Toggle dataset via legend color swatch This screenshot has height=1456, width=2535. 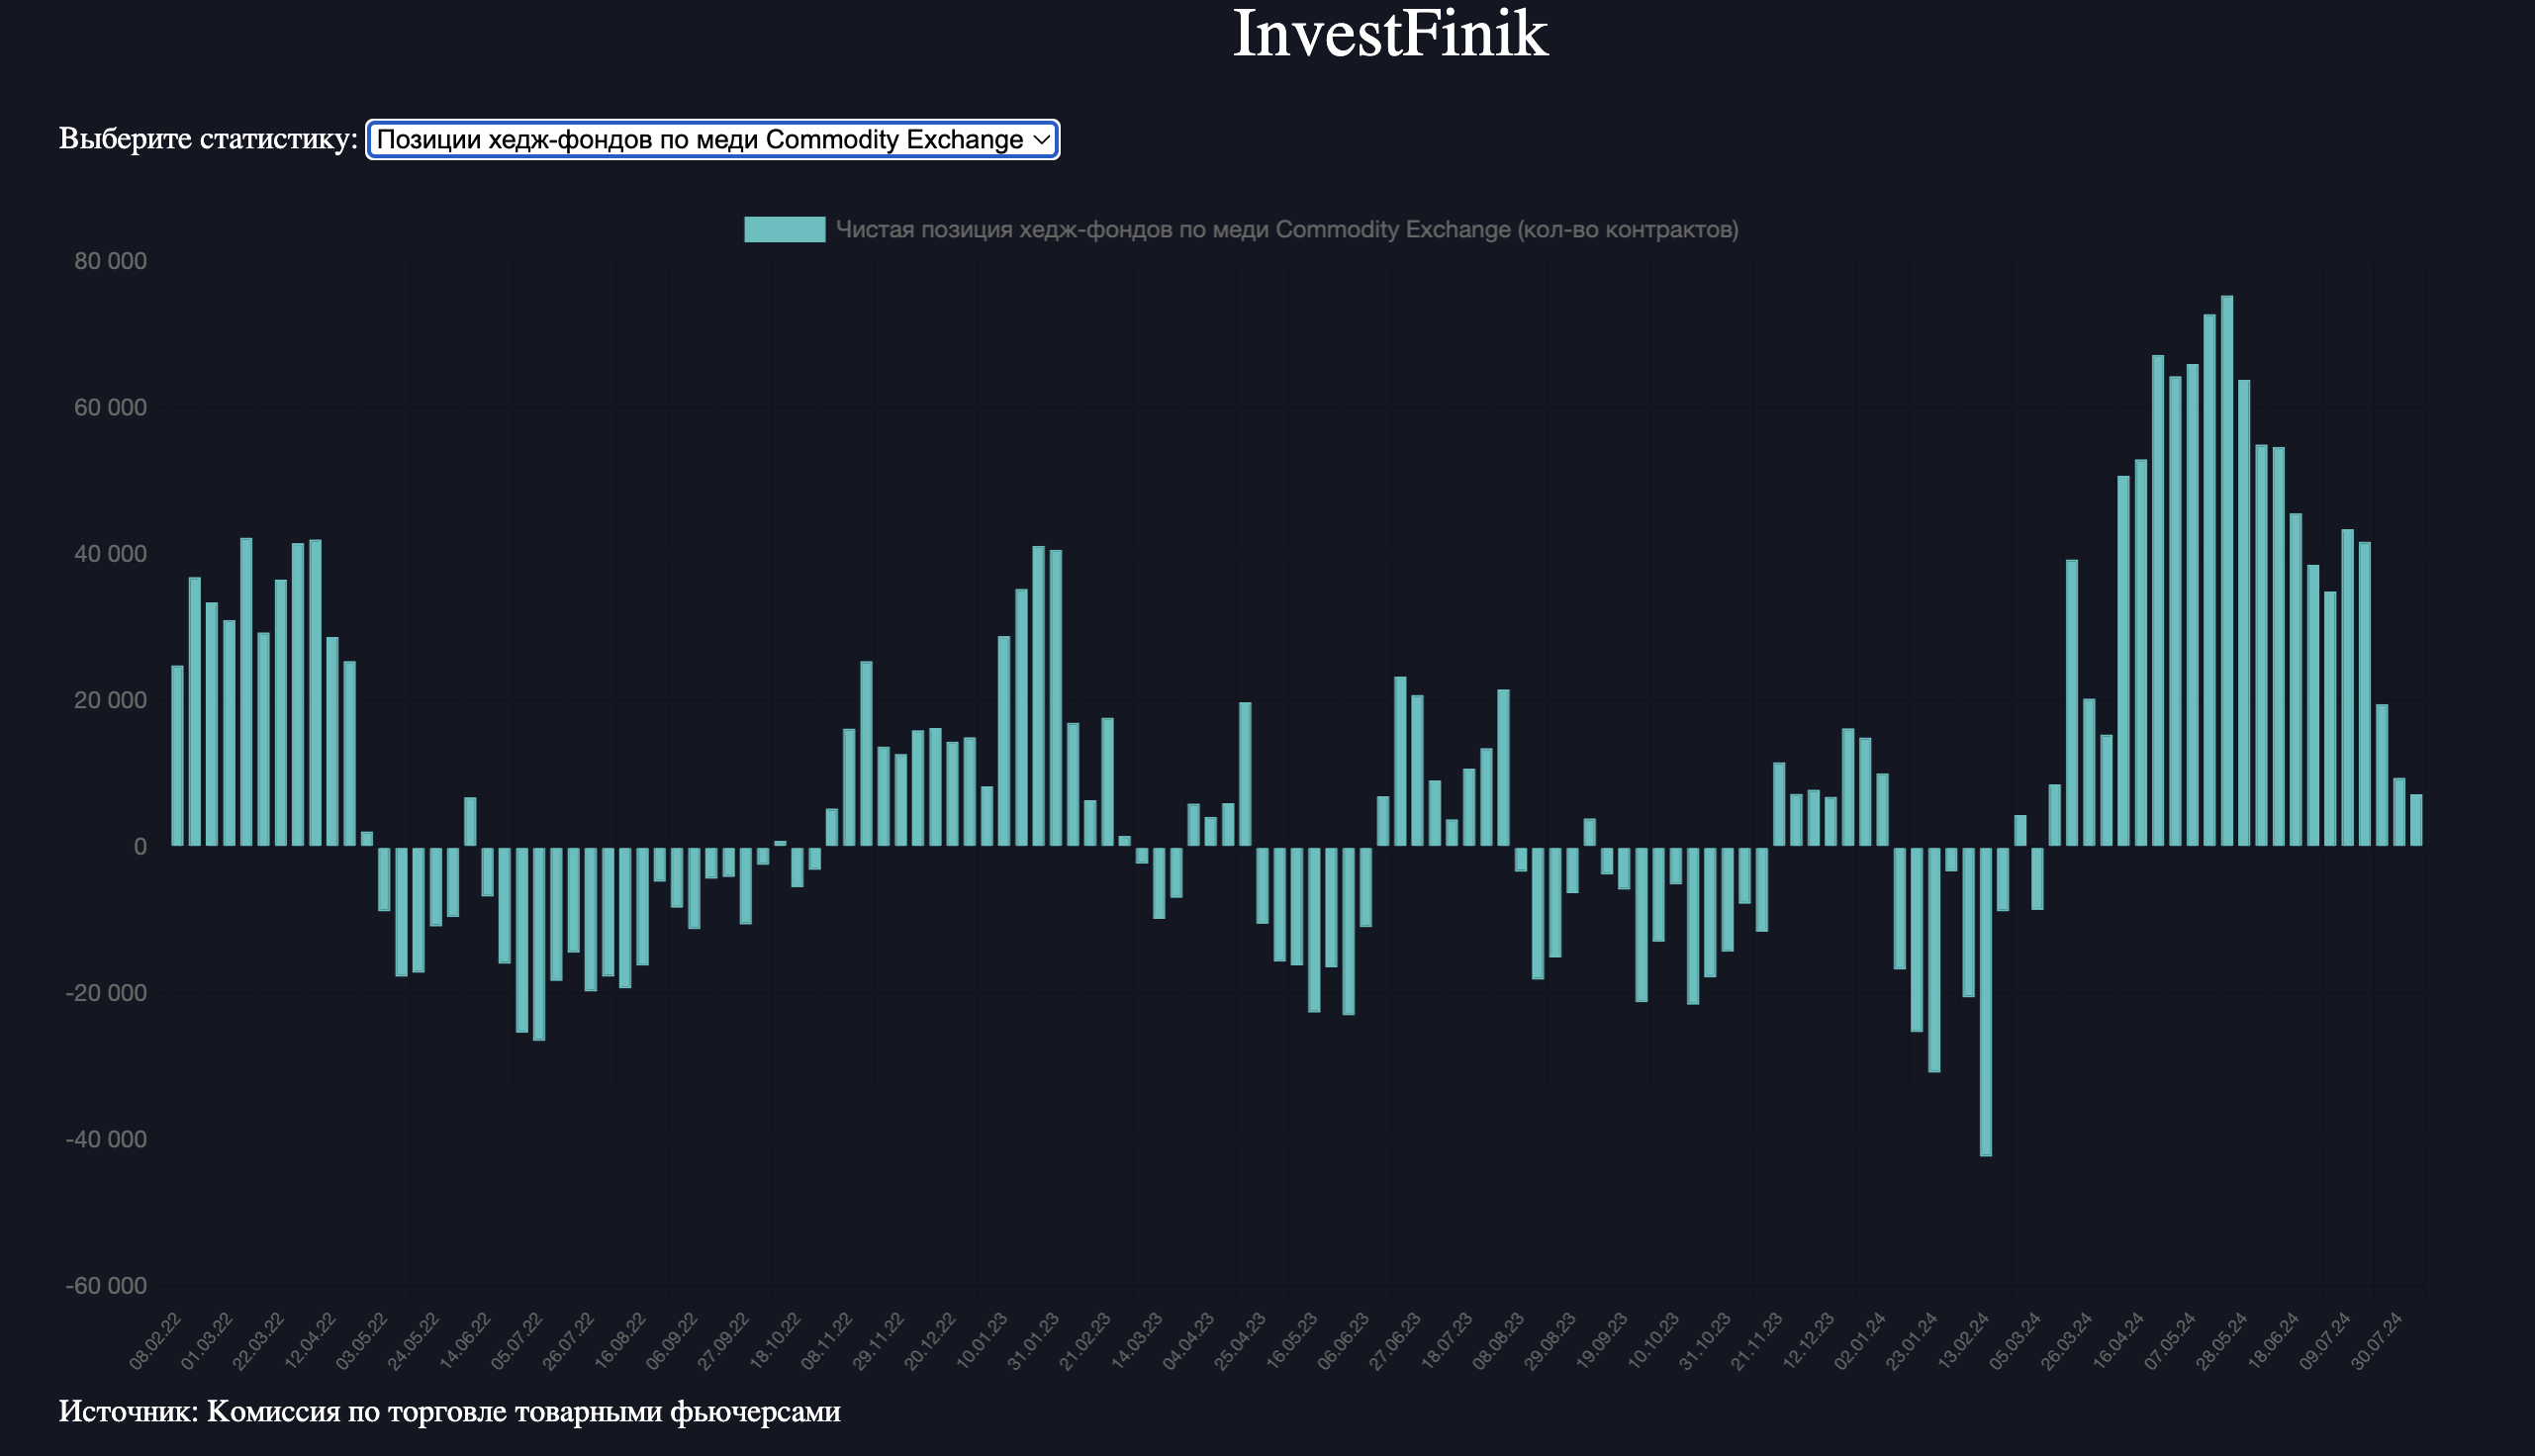[x=784, y=229]
